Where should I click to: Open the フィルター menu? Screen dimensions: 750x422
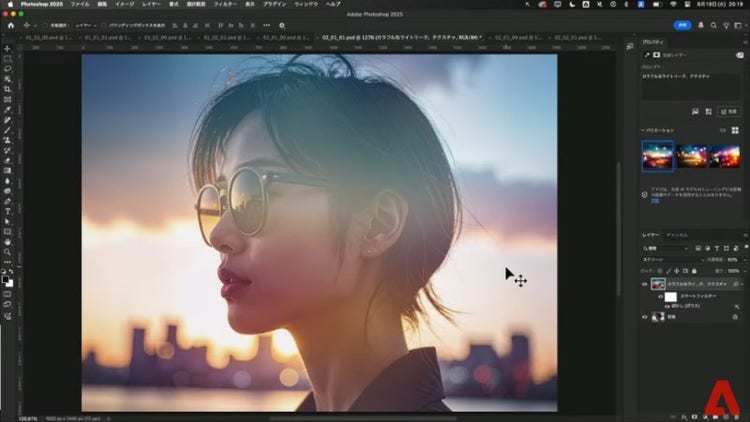[x=198, y=5]
